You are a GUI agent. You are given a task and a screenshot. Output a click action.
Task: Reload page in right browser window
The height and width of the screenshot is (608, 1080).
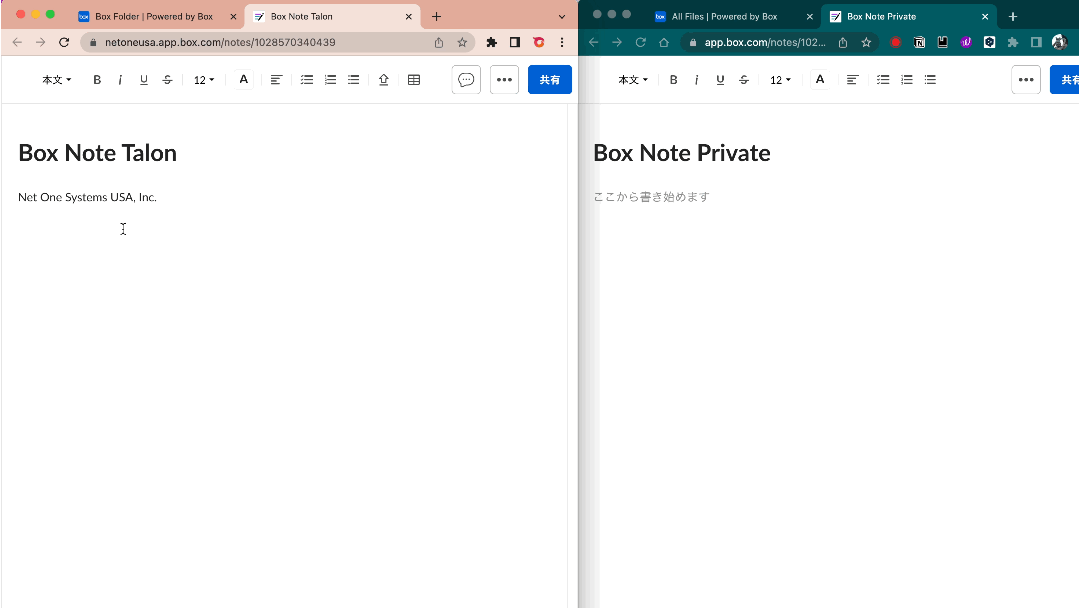click(x=641, y=43)
